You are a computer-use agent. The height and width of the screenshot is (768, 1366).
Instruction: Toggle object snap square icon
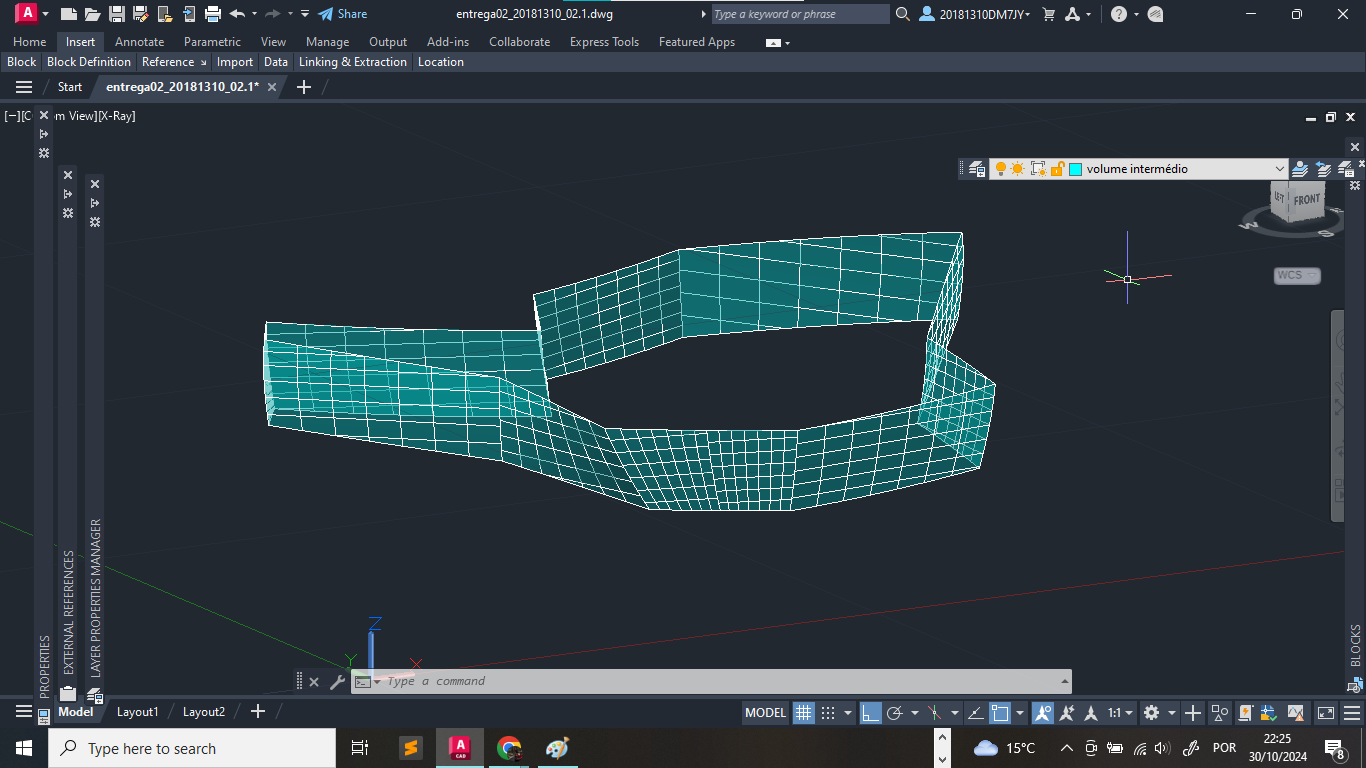[1000, 713]
